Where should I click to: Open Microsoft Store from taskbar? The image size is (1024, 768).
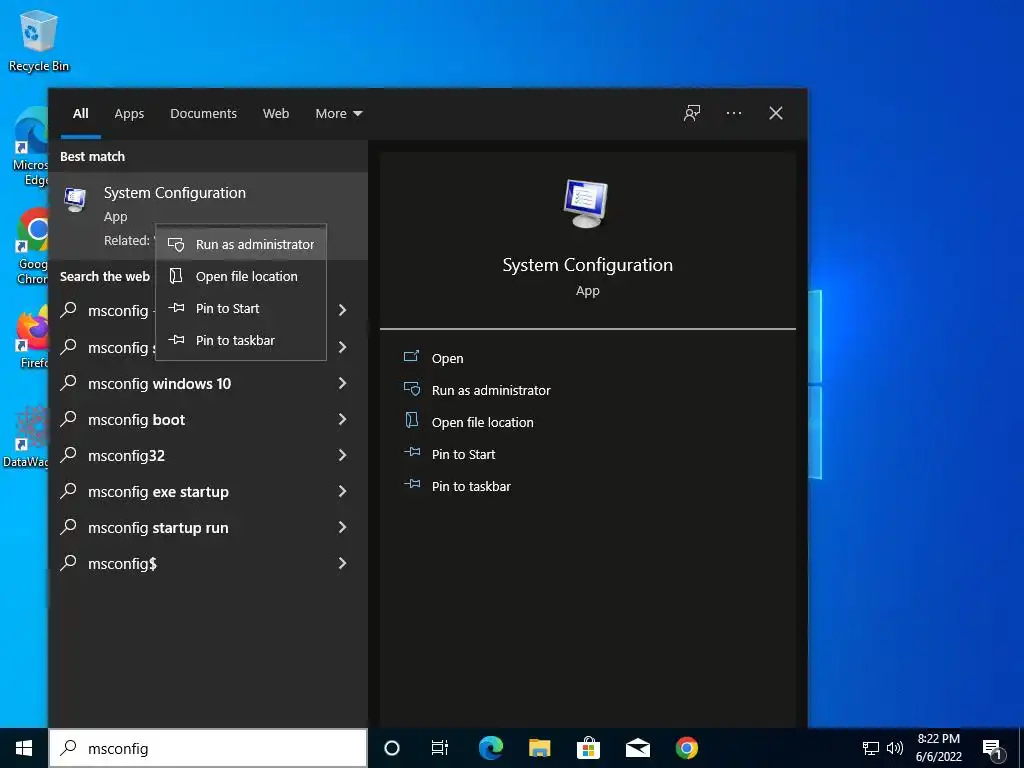588,748
